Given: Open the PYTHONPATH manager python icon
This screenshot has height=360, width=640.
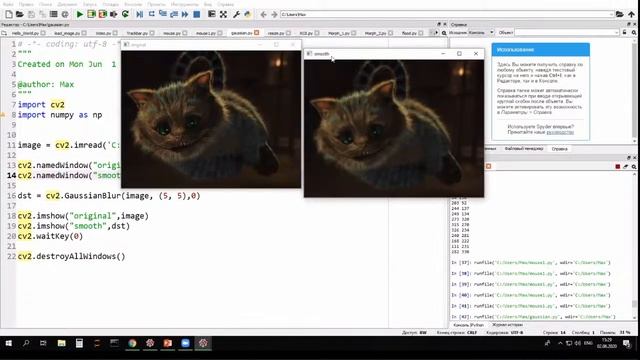Looking at the screenshot, I should coord(247,14).
